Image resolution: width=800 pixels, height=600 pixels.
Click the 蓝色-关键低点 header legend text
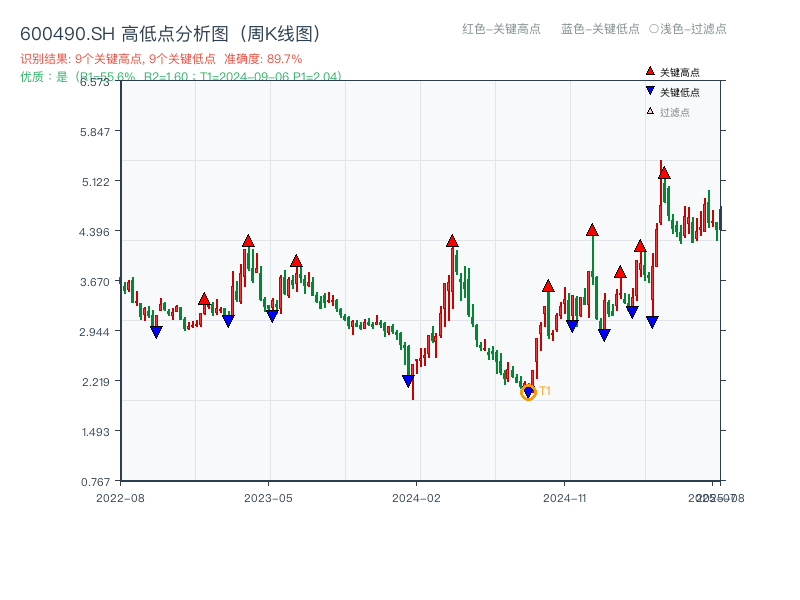(600, 29)
